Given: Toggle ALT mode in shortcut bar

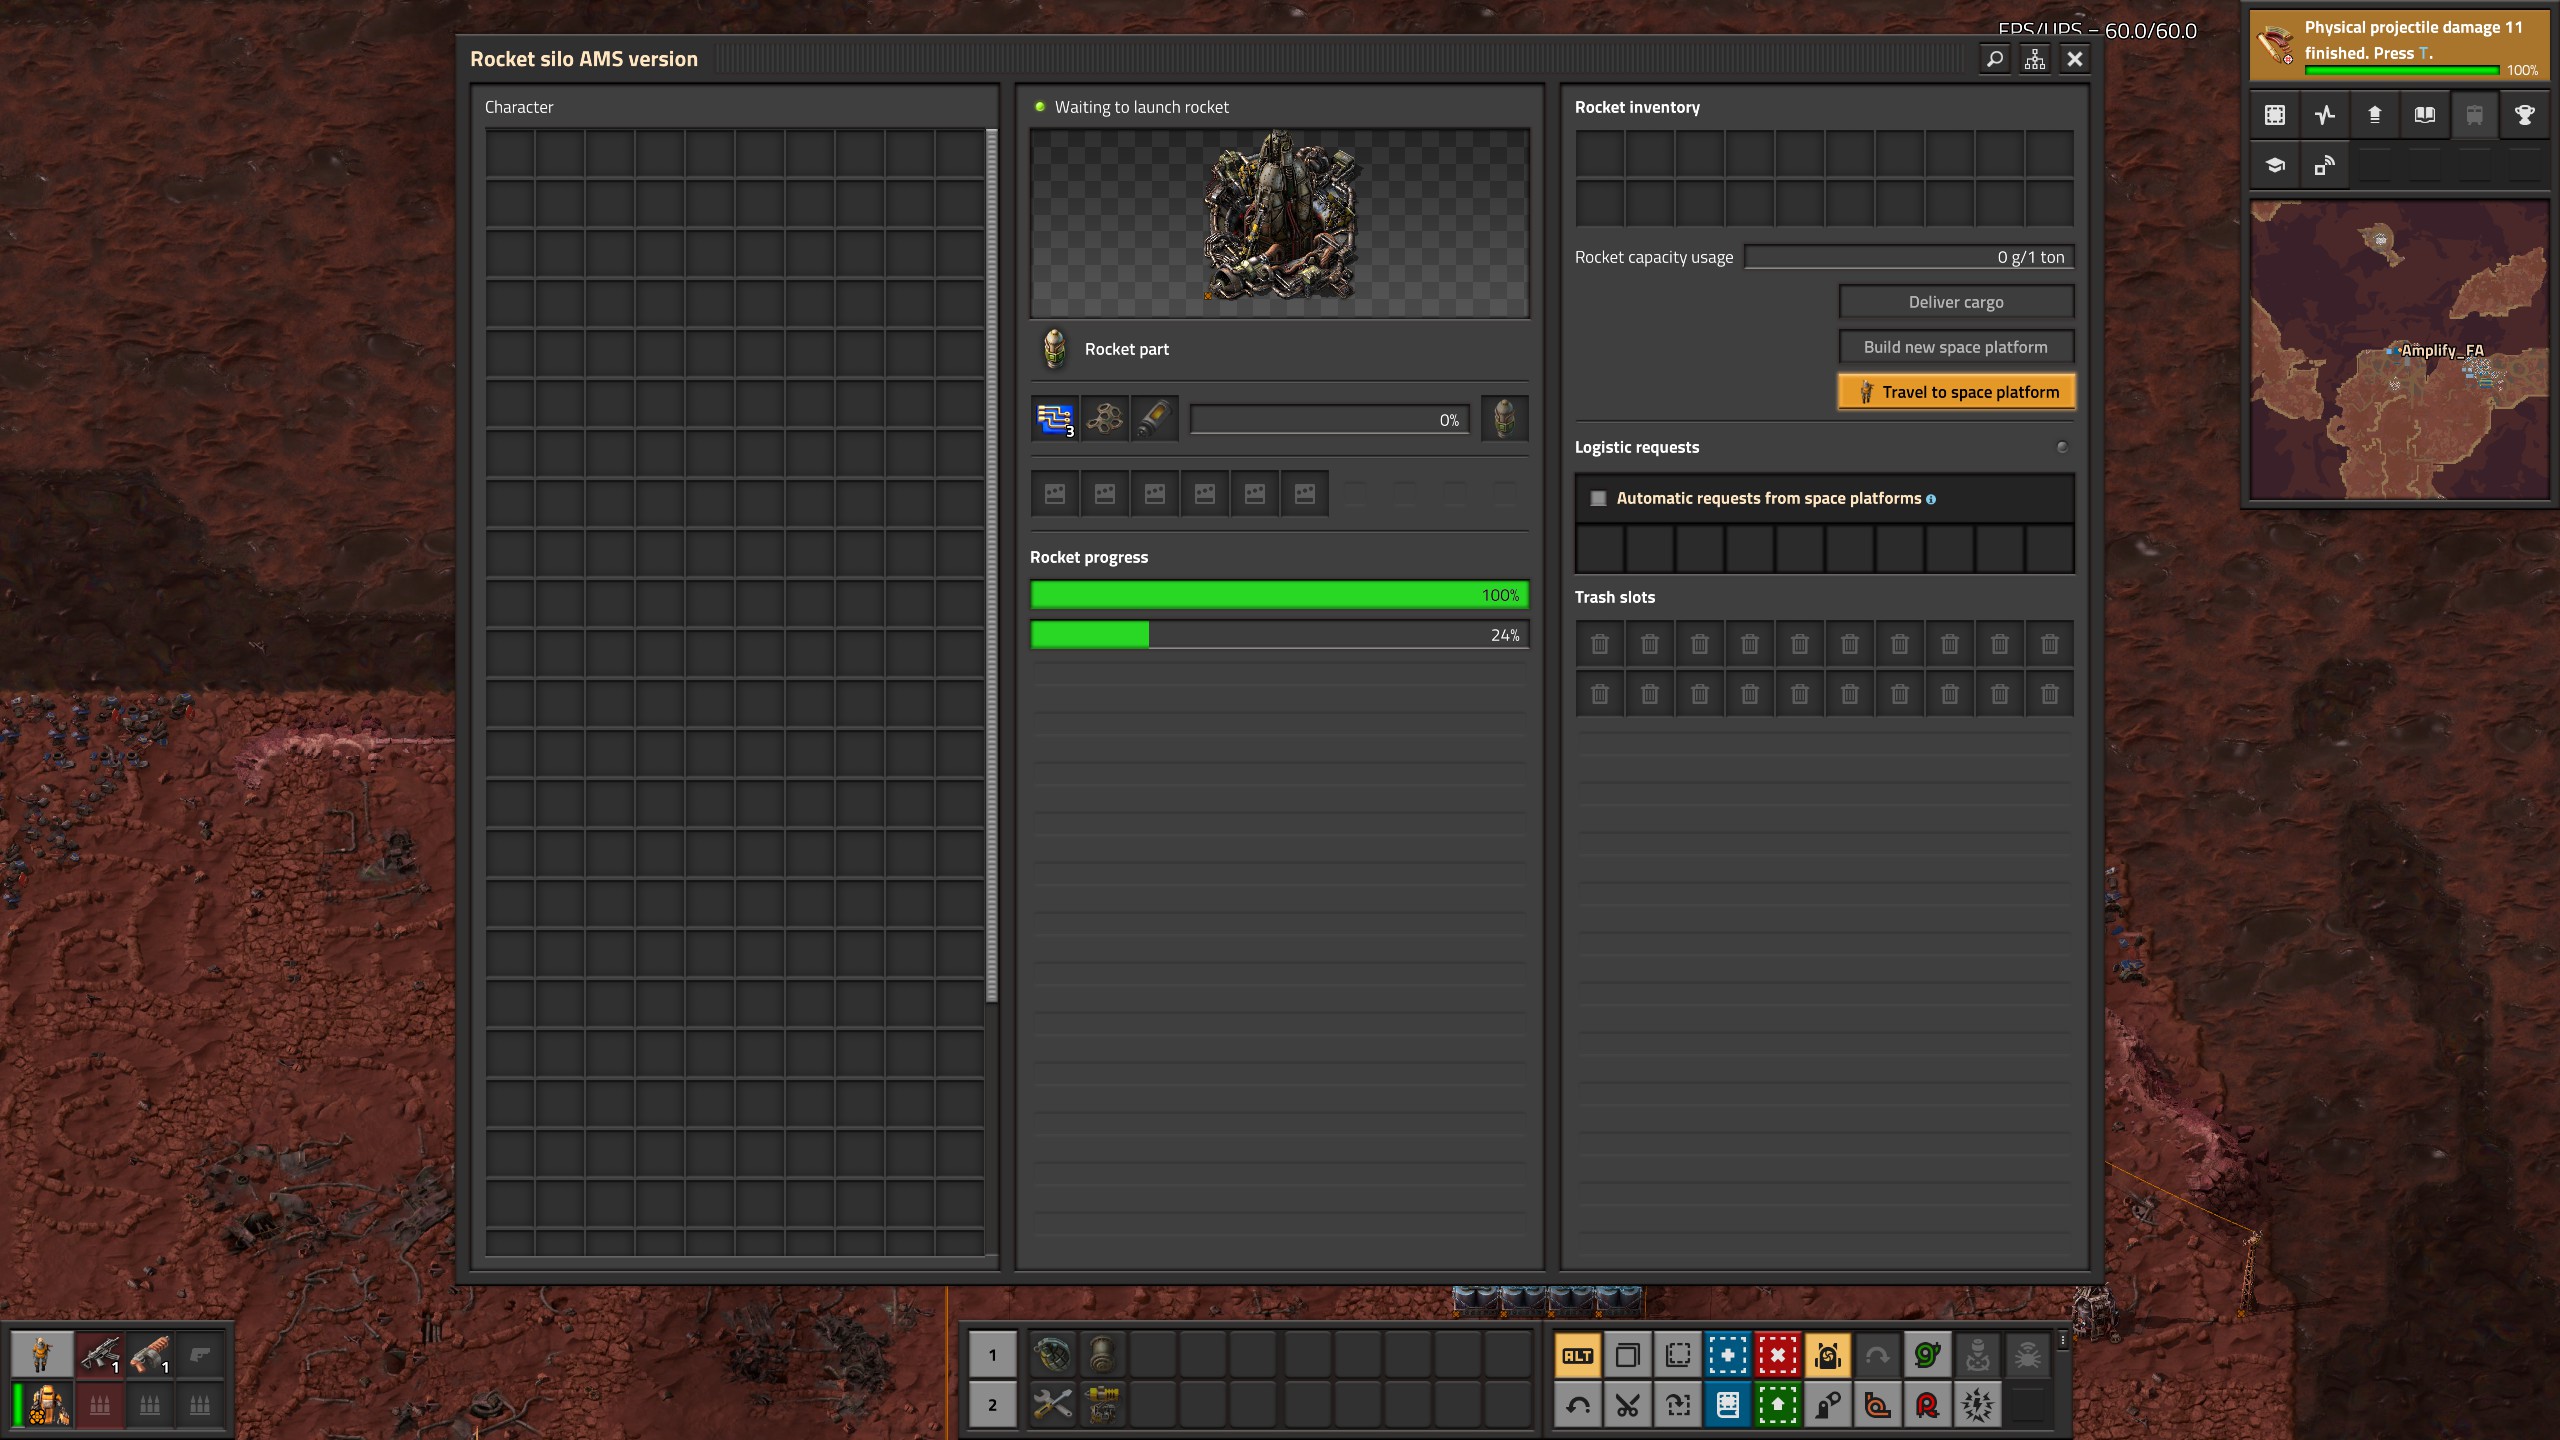Looking at the screenshot, I should [x=1578, y=1355].
